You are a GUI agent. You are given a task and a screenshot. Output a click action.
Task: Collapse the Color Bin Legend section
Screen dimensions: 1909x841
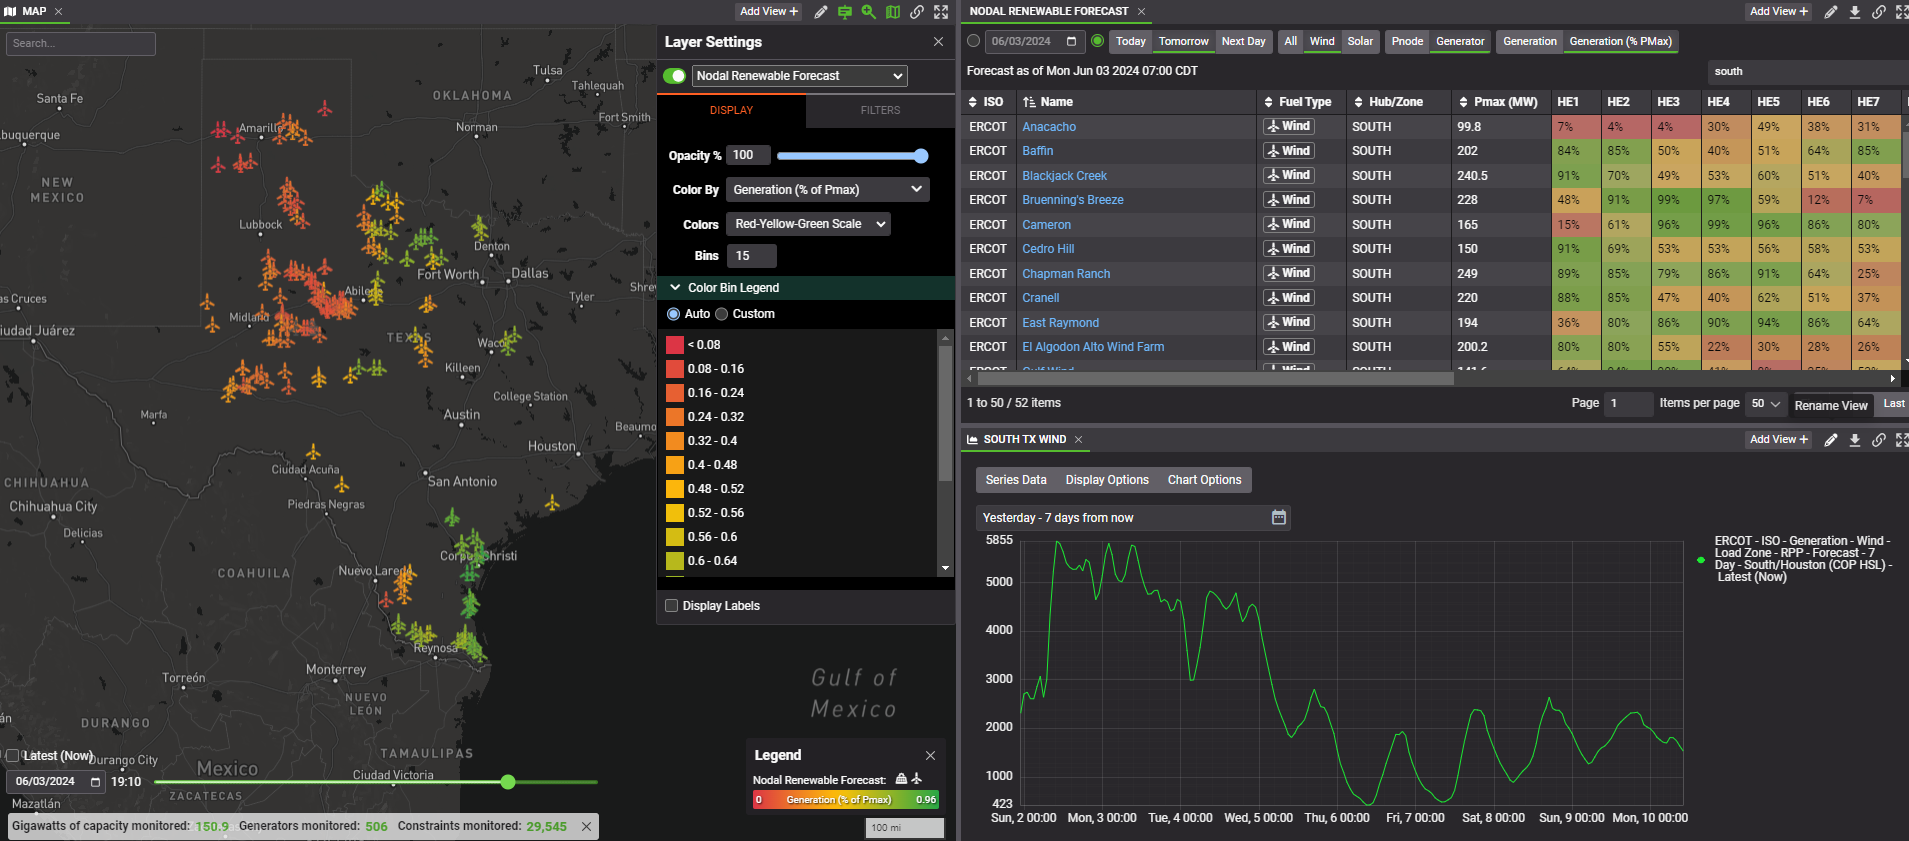[676, 288]
